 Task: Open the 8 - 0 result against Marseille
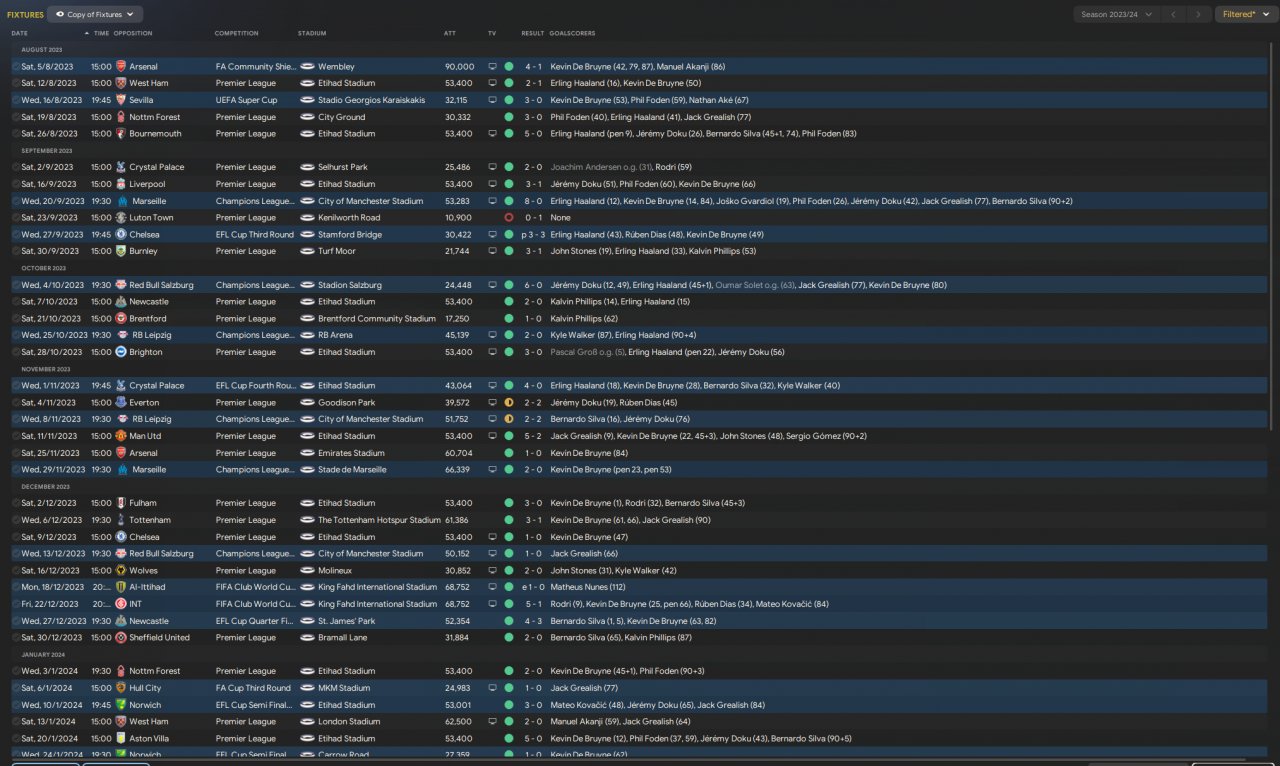tap(533, 201)
